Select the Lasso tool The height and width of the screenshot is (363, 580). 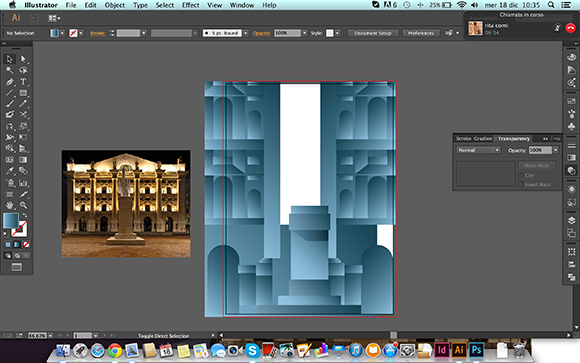tap(23, 70)
